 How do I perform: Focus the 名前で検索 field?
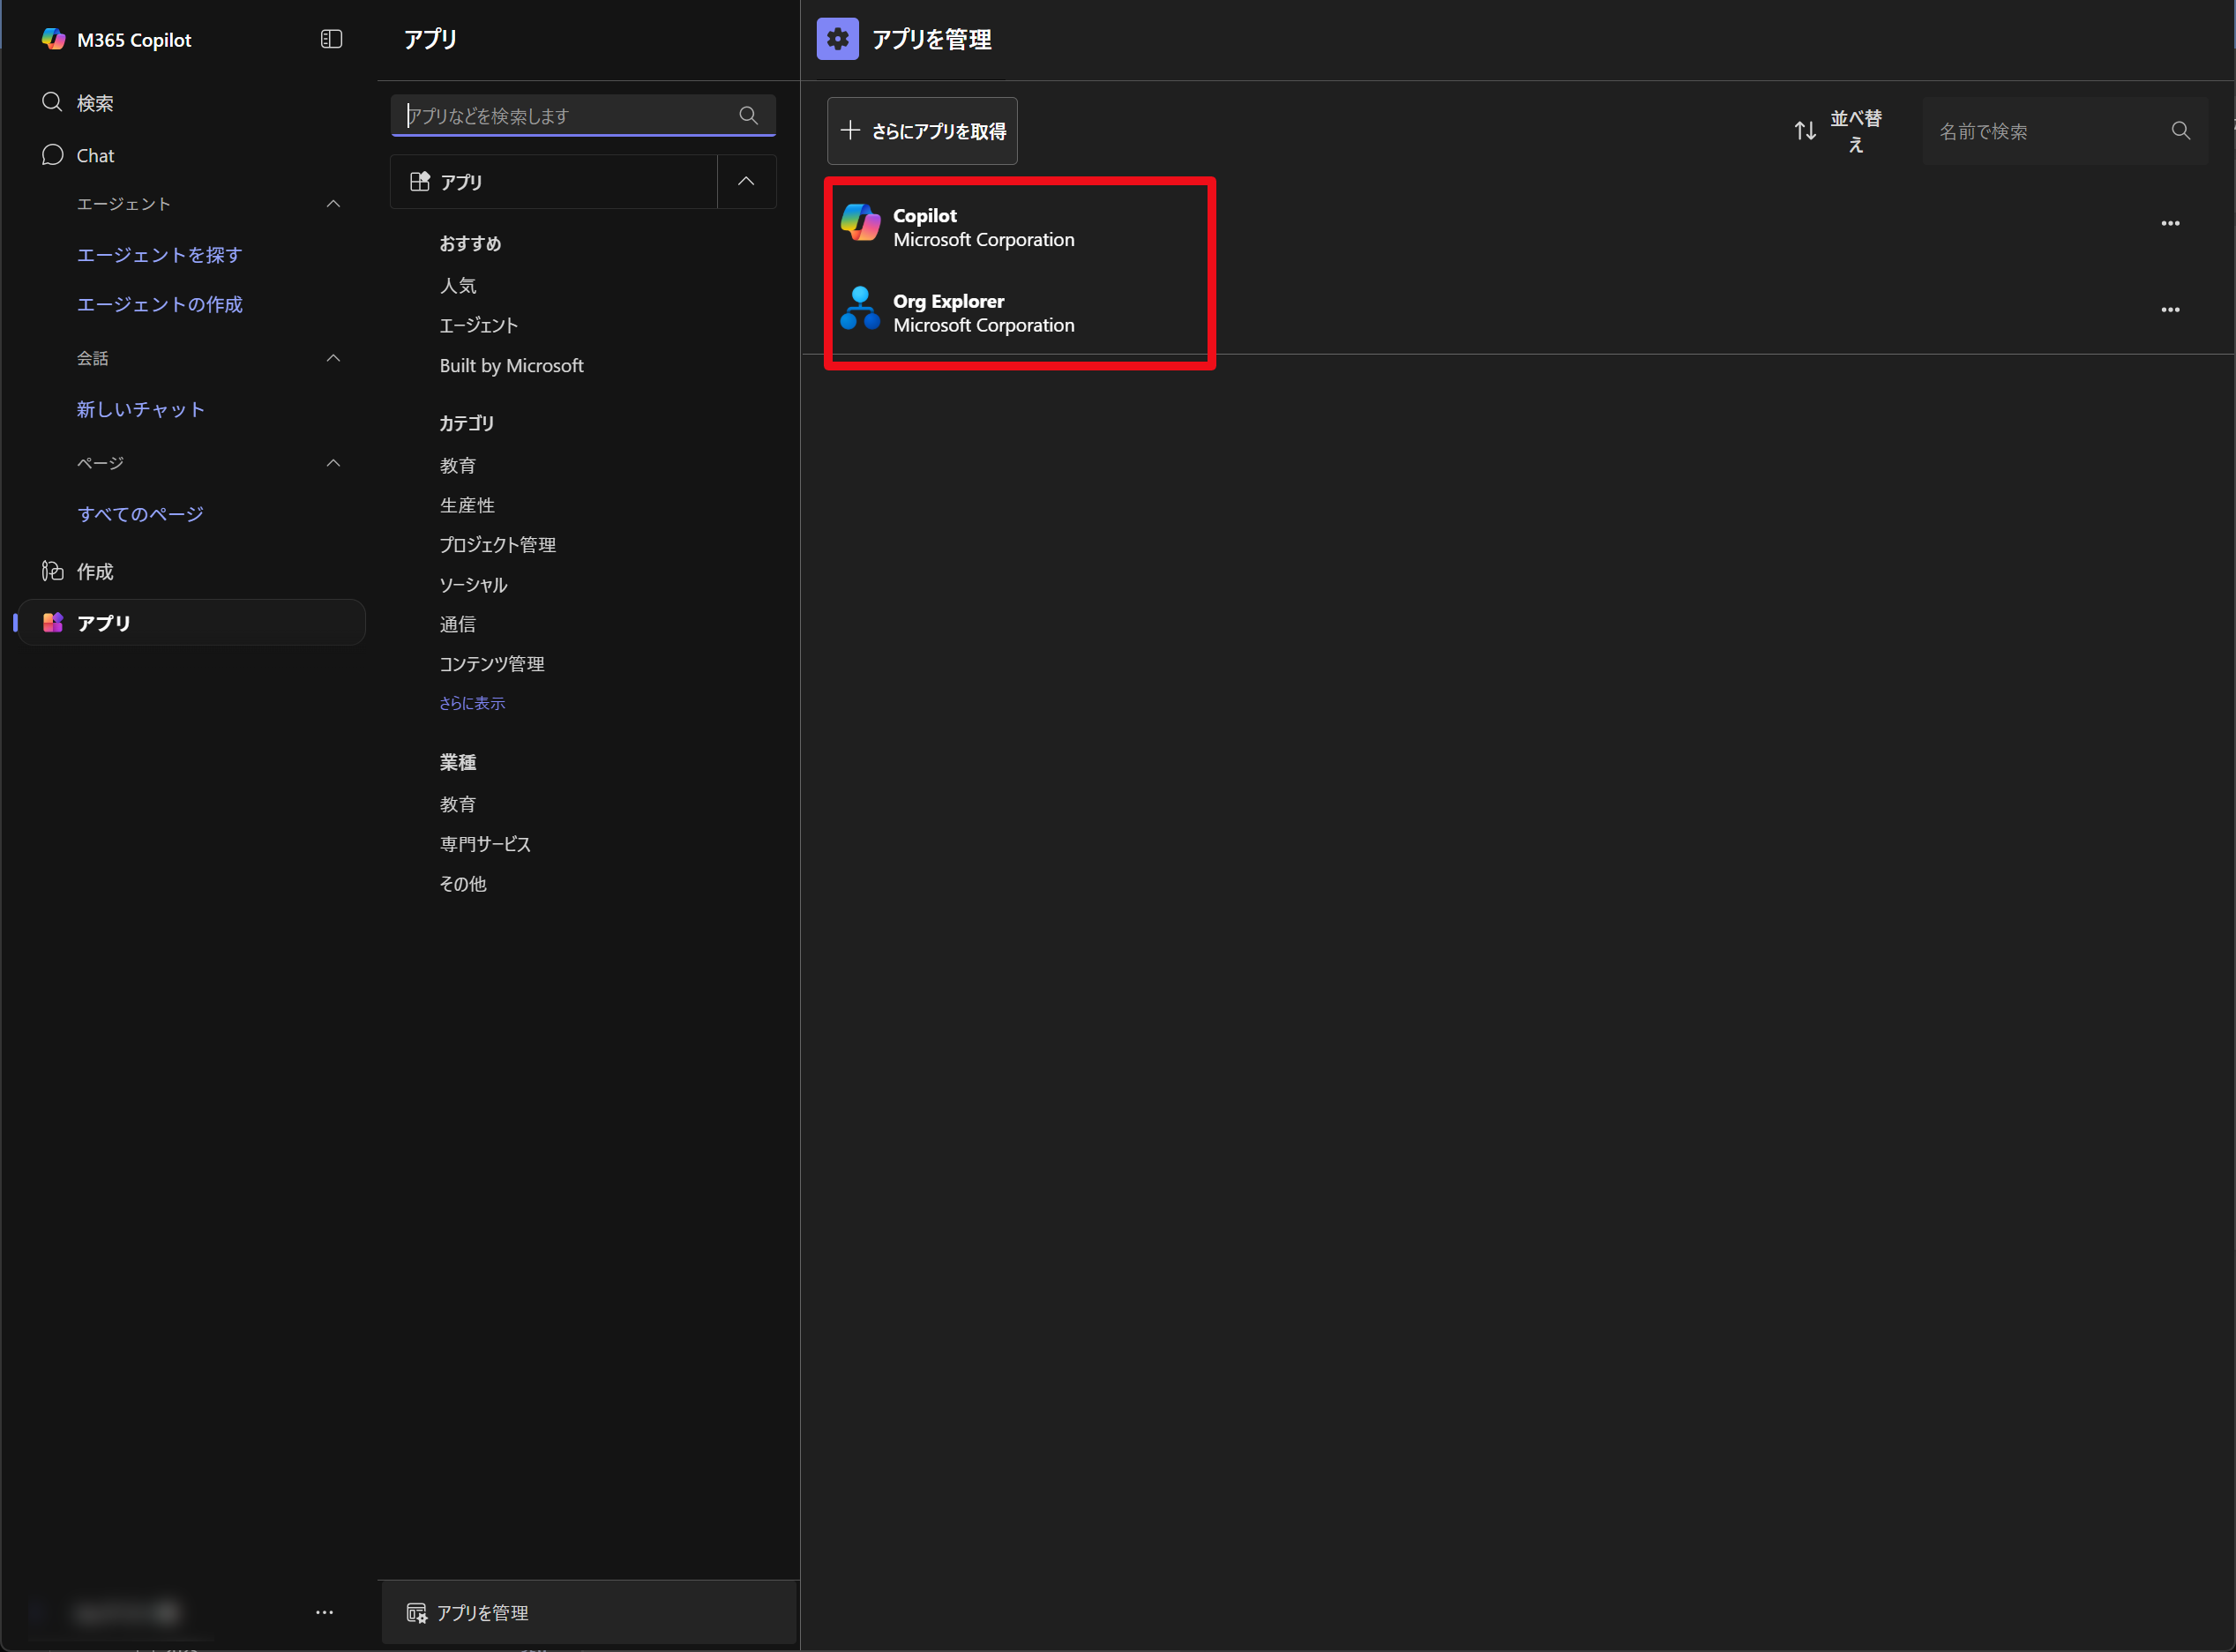point(2064,131)
